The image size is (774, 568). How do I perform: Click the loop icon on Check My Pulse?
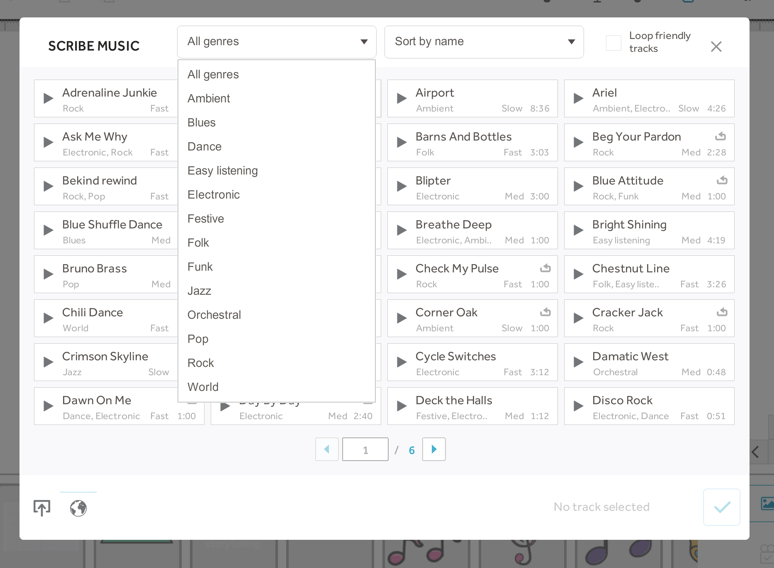545,268
